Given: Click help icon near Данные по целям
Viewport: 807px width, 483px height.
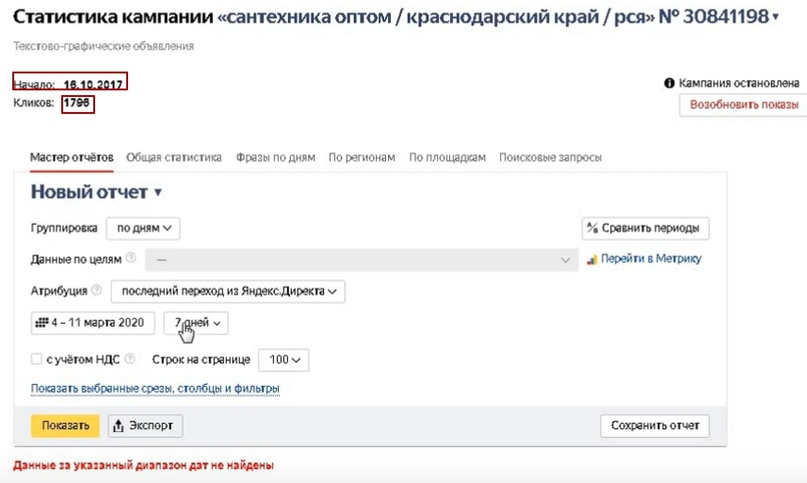Looking at the screenshot, I should coord(131,258).
